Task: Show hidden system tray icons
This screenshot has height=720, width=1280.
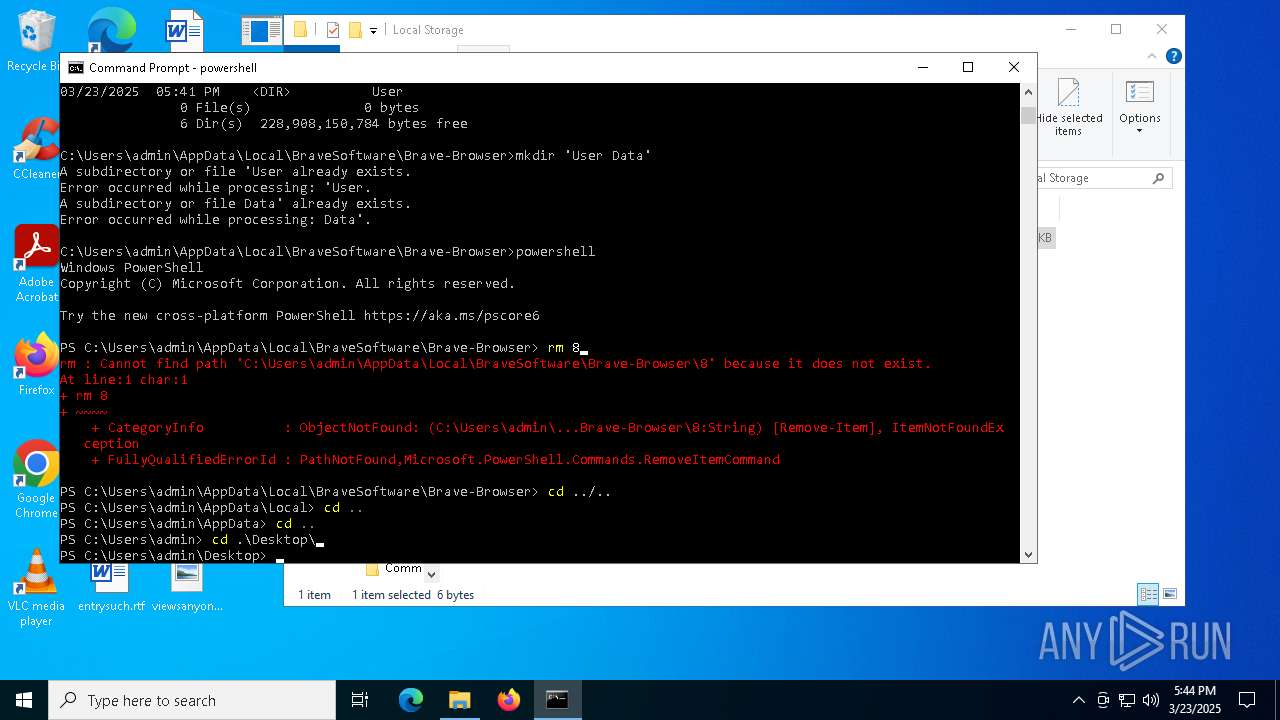Action: (x=1078, y=700)
